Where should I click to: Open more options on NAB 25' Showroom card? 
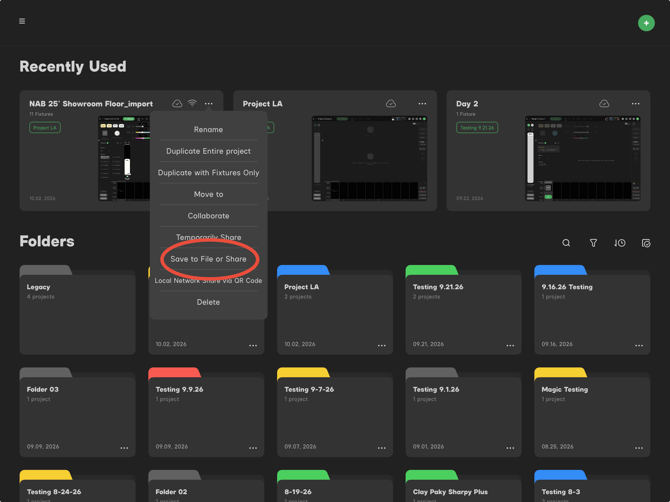point(209,103)
